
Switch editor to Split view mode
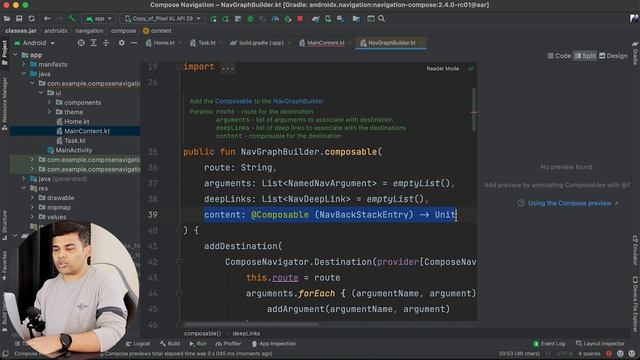pyautogui.click(x=585, y=56)
